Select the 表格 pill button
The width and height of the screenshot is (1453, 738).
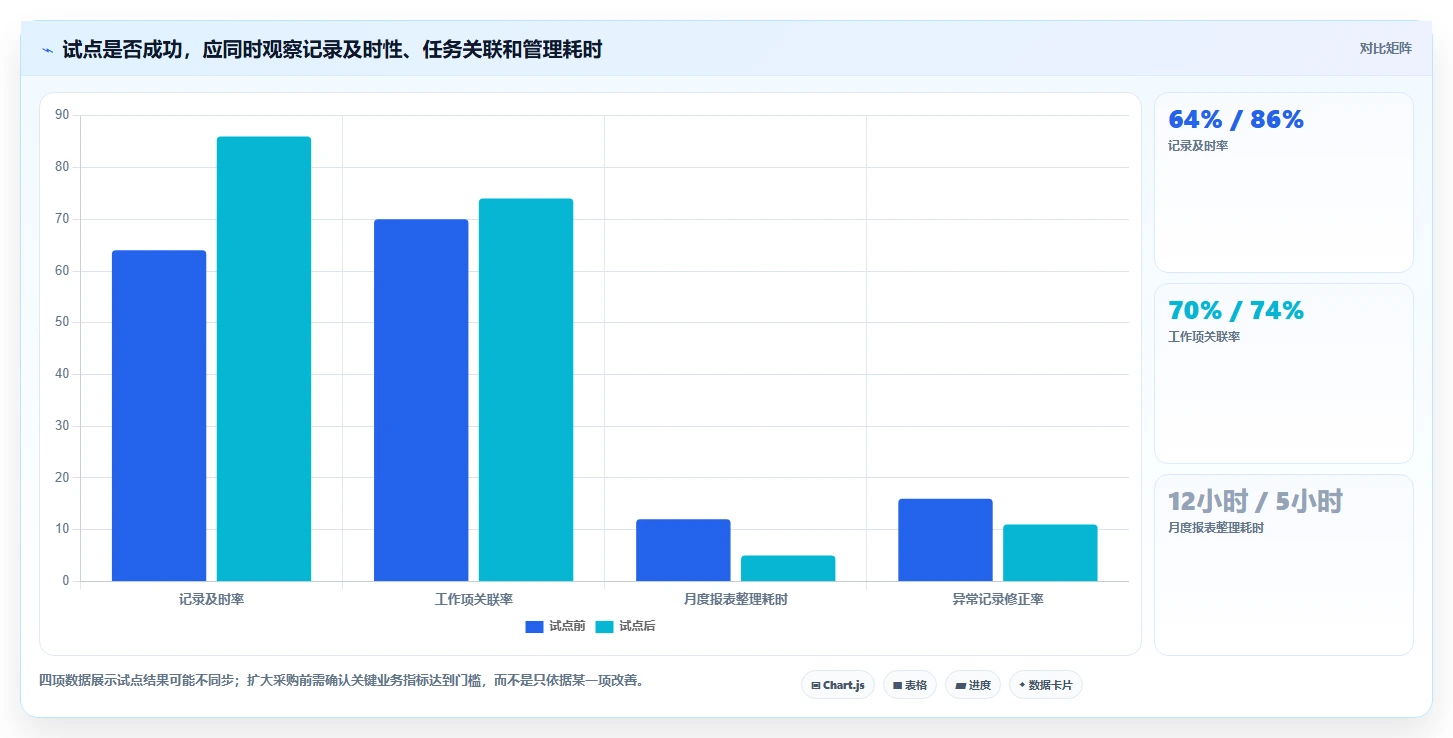910,685
